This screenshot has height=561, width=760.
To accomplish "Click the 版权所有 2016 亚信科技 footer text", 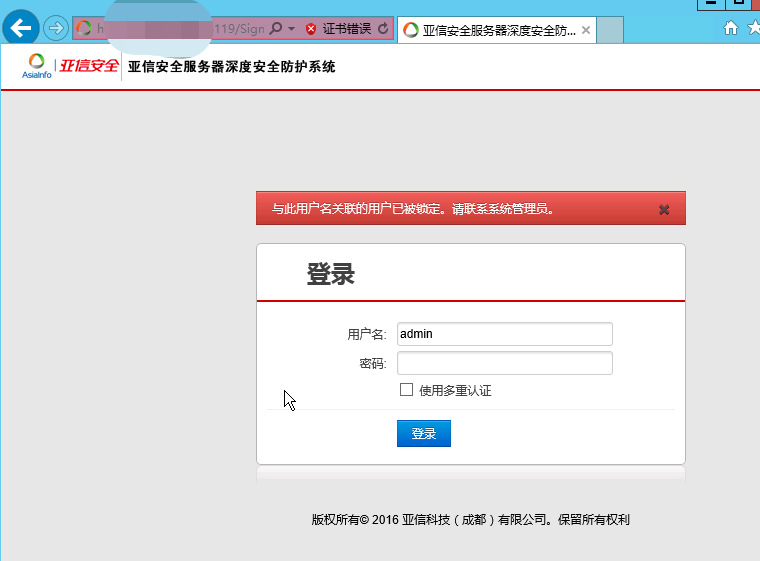I will (470, 520).
